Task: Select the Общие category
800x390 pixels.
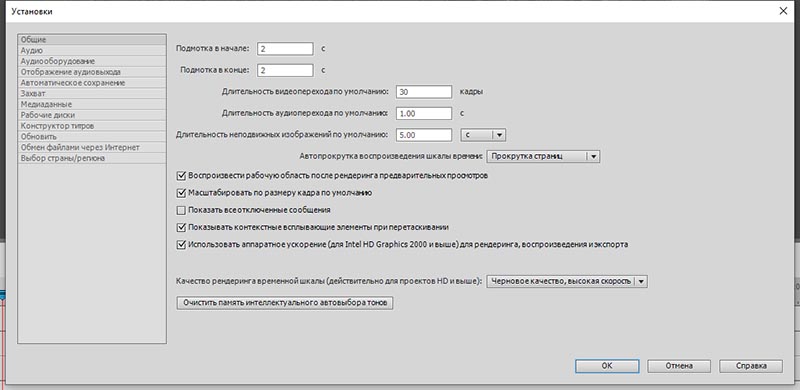Action: [92, 40]
